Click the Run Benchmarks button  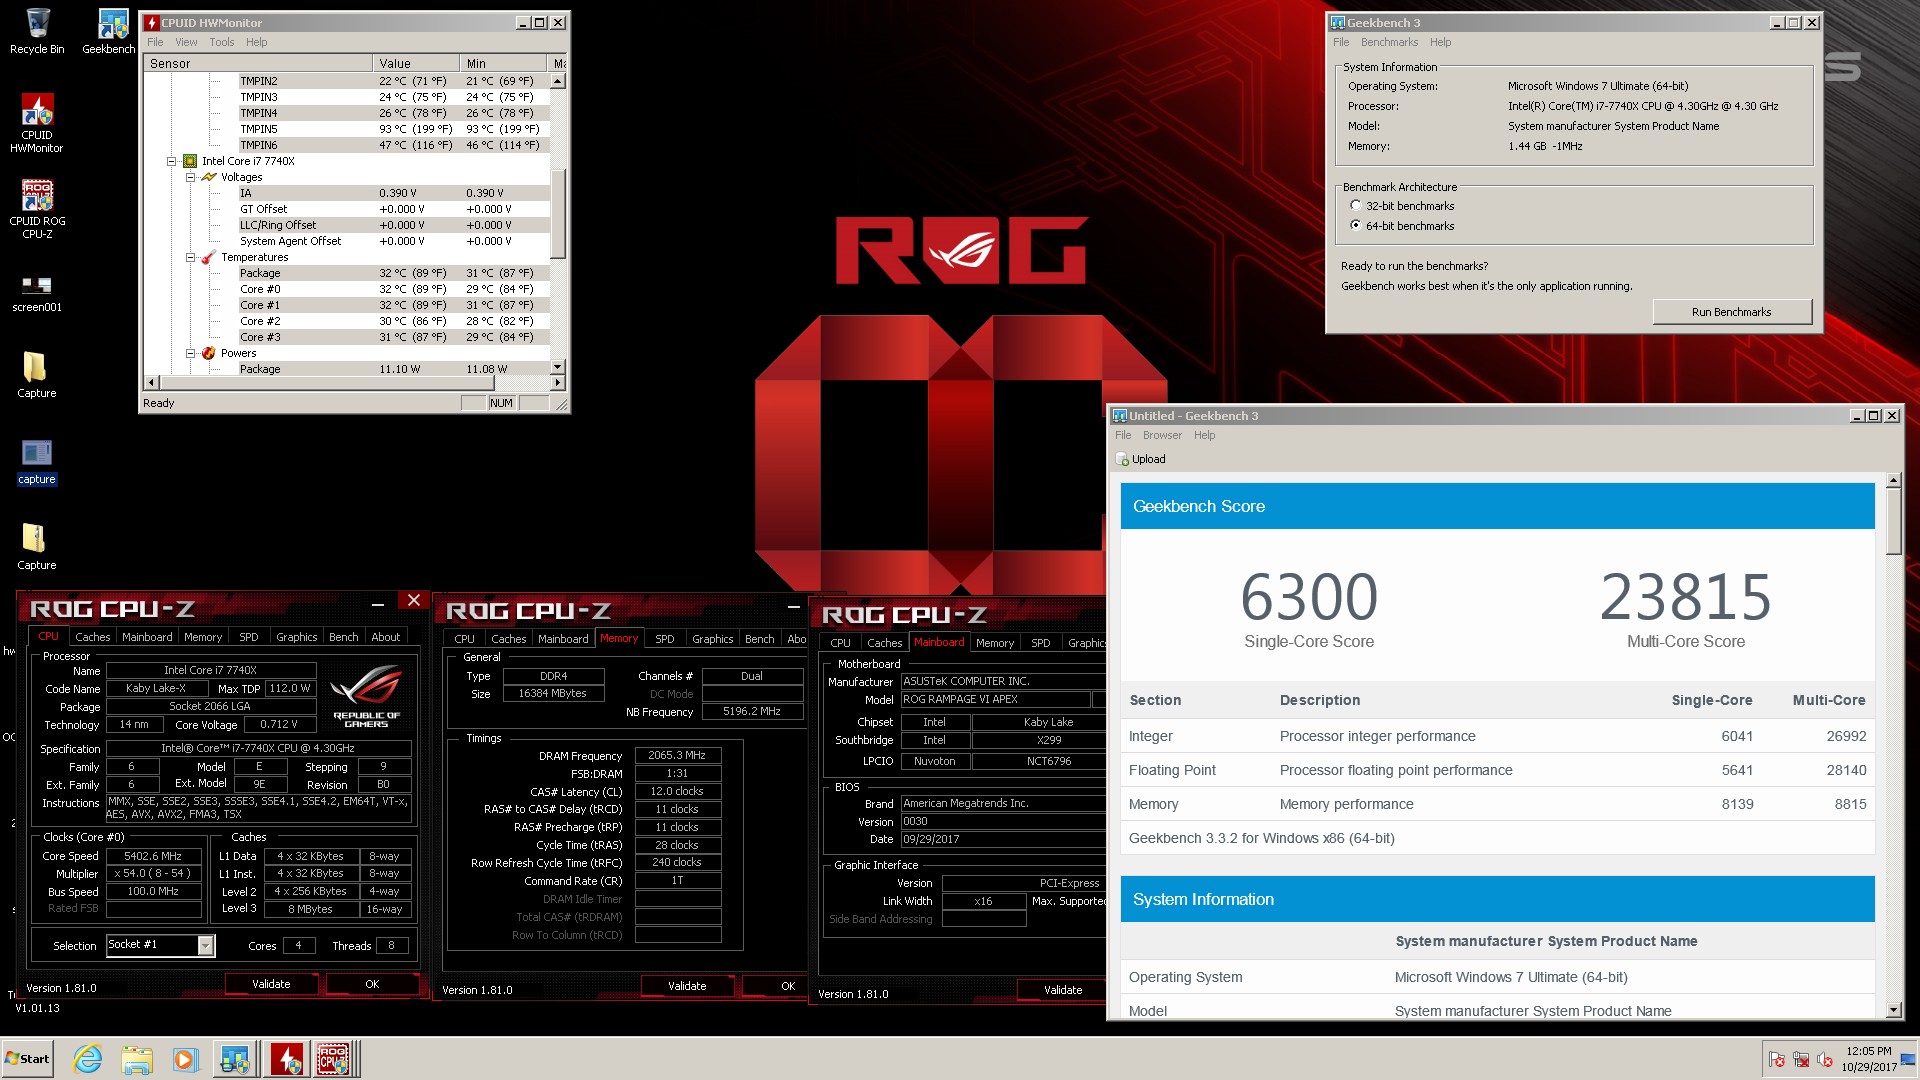tap(1731, 312)
